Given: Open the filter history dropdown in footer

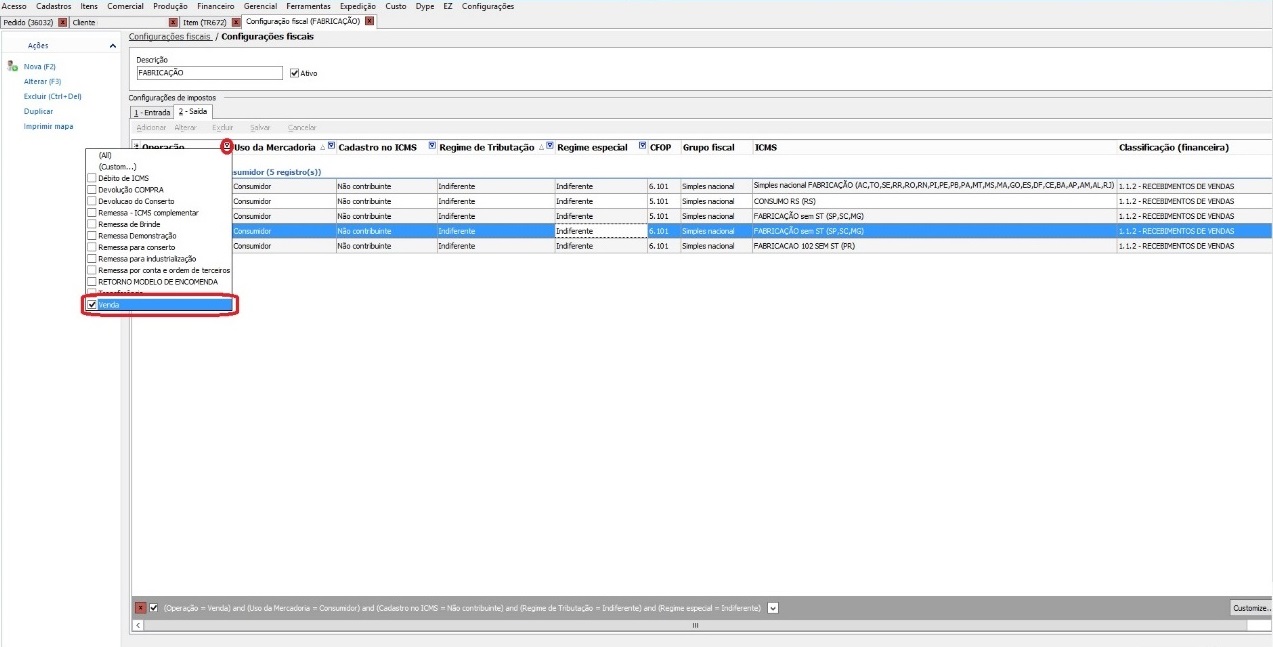Looking at the screenshot, I should [772, 608].
